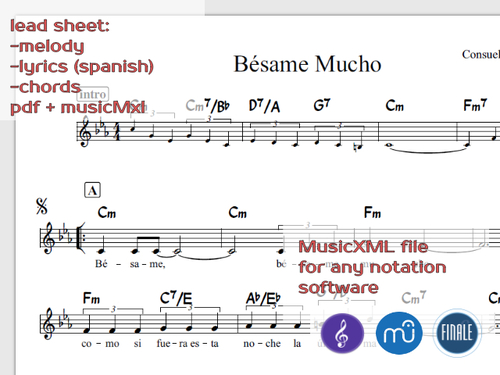This screenshot has width=500, height=375.
Task: Click the tied whole note under the intro's second Cm chord
Action: coord(389,145)
